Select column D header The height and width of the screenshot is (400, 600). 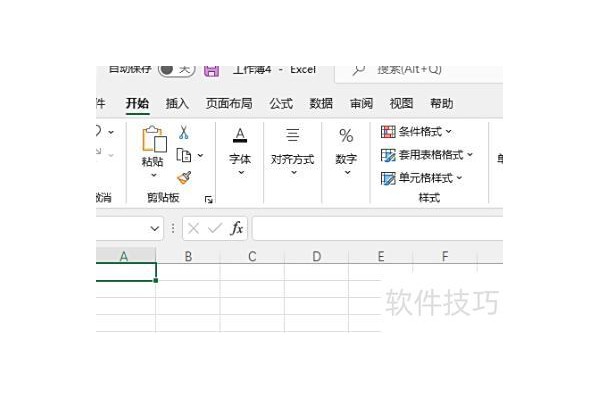click(316, 256)
